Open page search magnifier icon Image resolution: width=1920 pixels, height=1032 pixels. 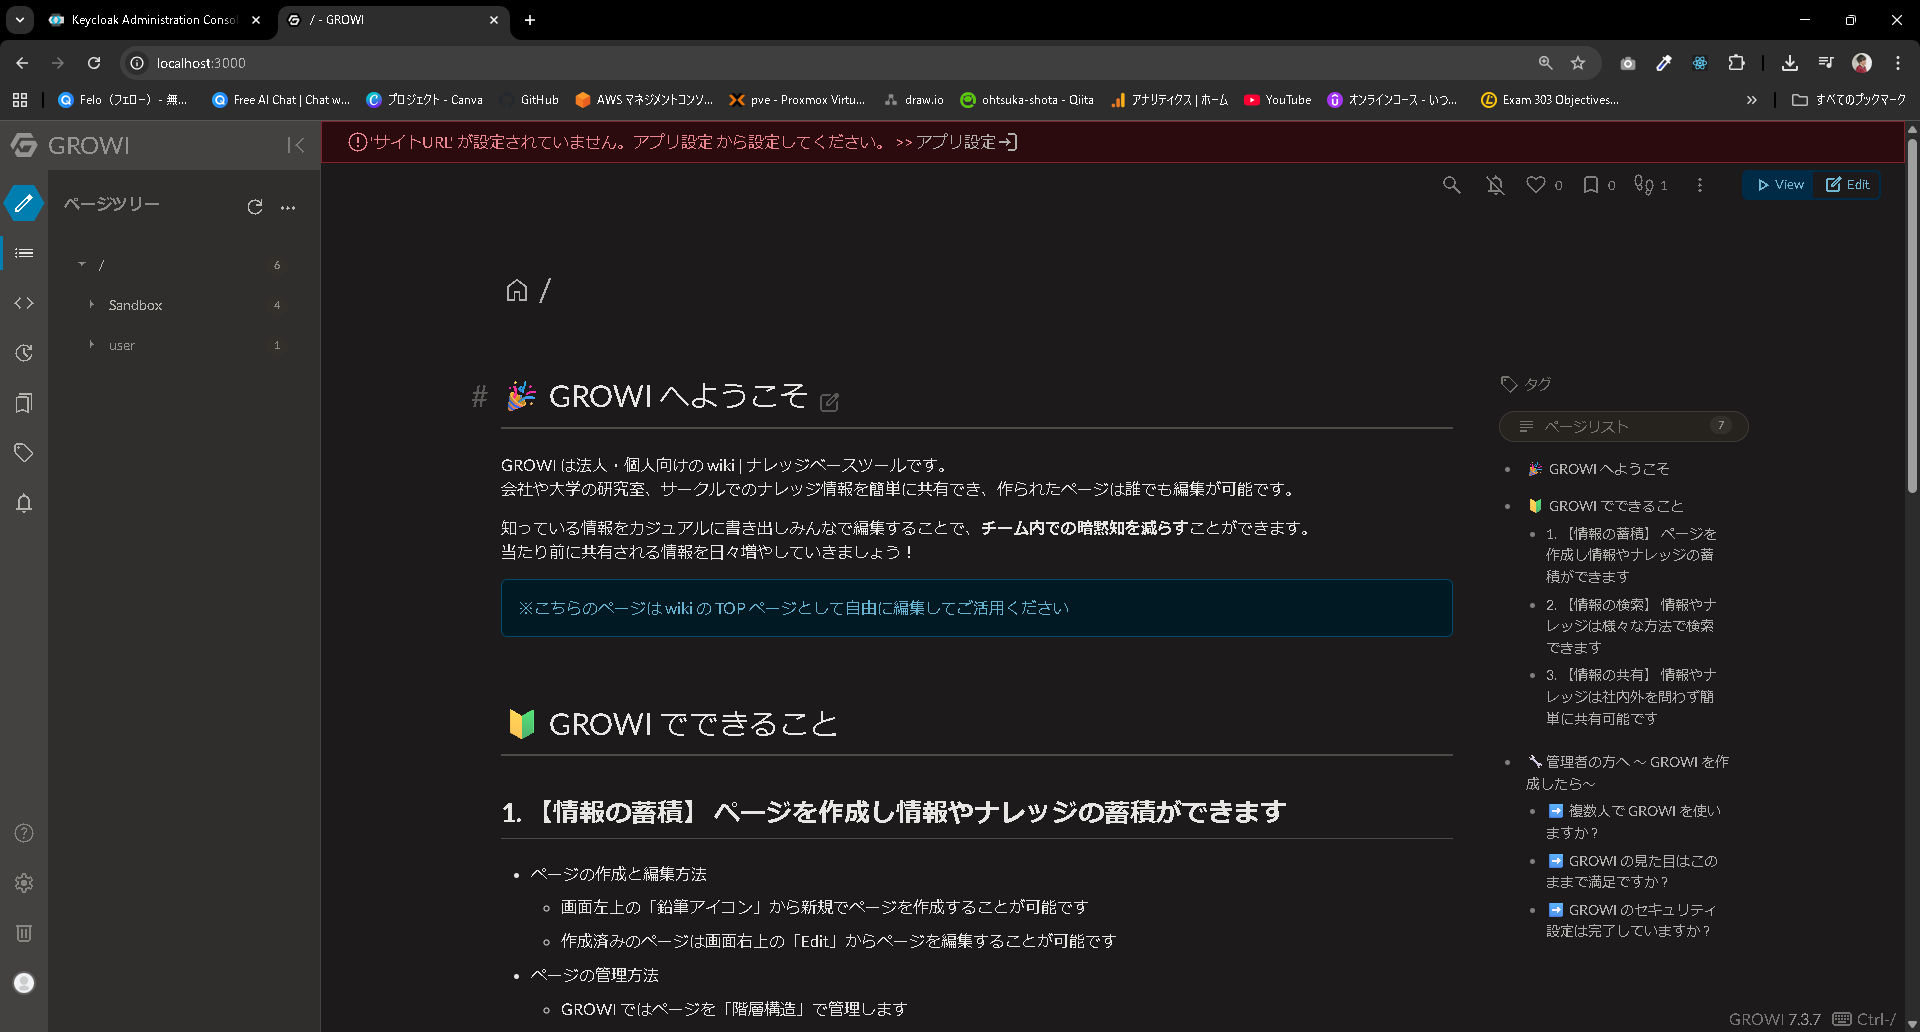[x=1451, y=185]
